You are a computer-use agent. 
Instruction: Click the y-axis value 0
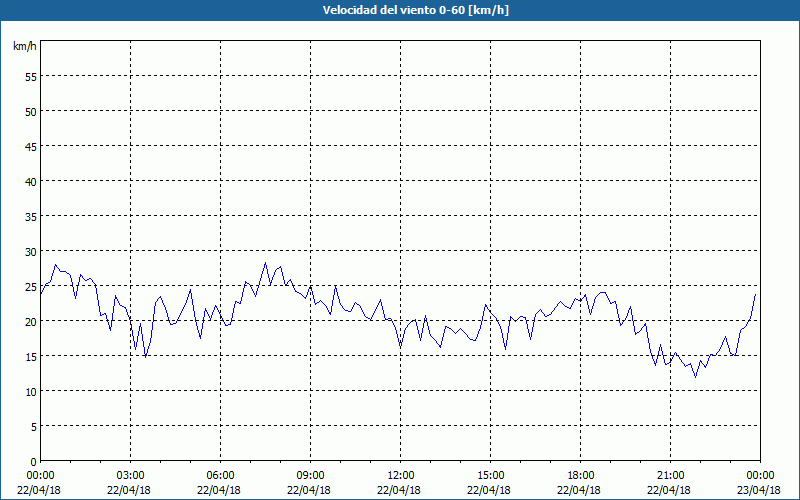34,462
